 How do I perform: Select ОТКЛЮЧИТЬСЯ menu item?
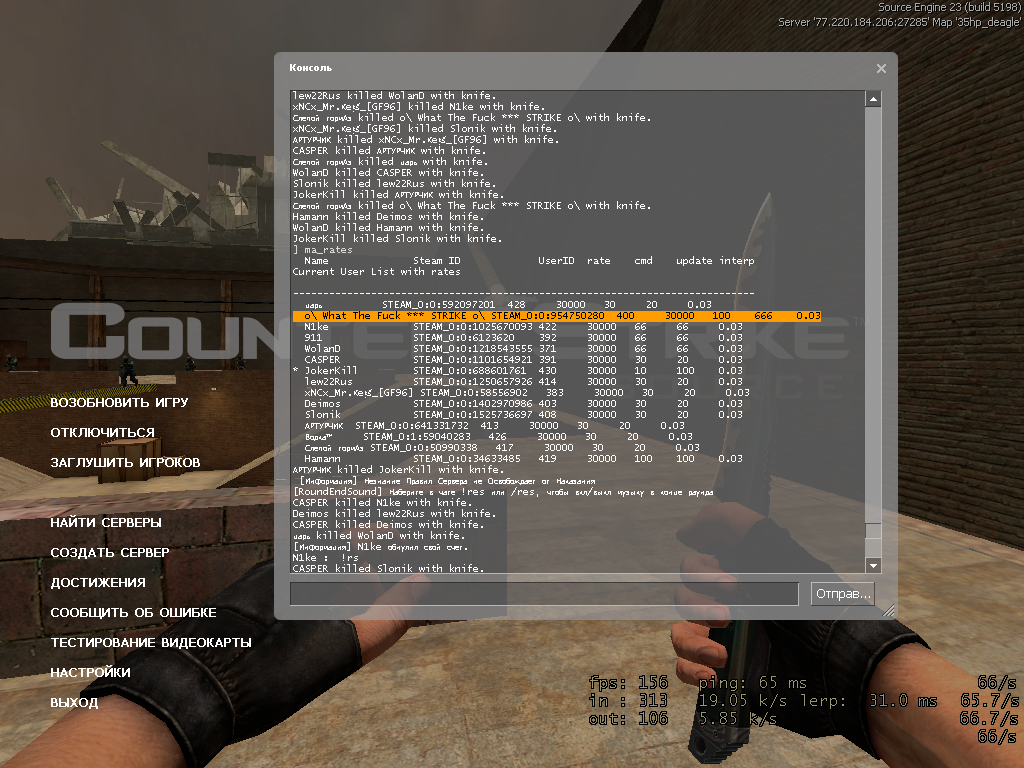[103, 432]
